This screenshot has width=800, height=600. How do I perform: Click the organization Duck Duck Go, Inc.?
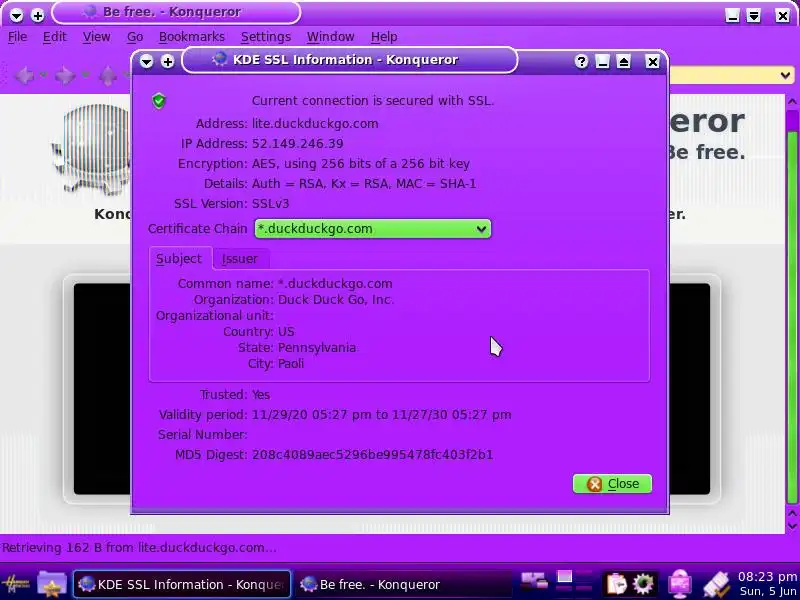(336, 299)
